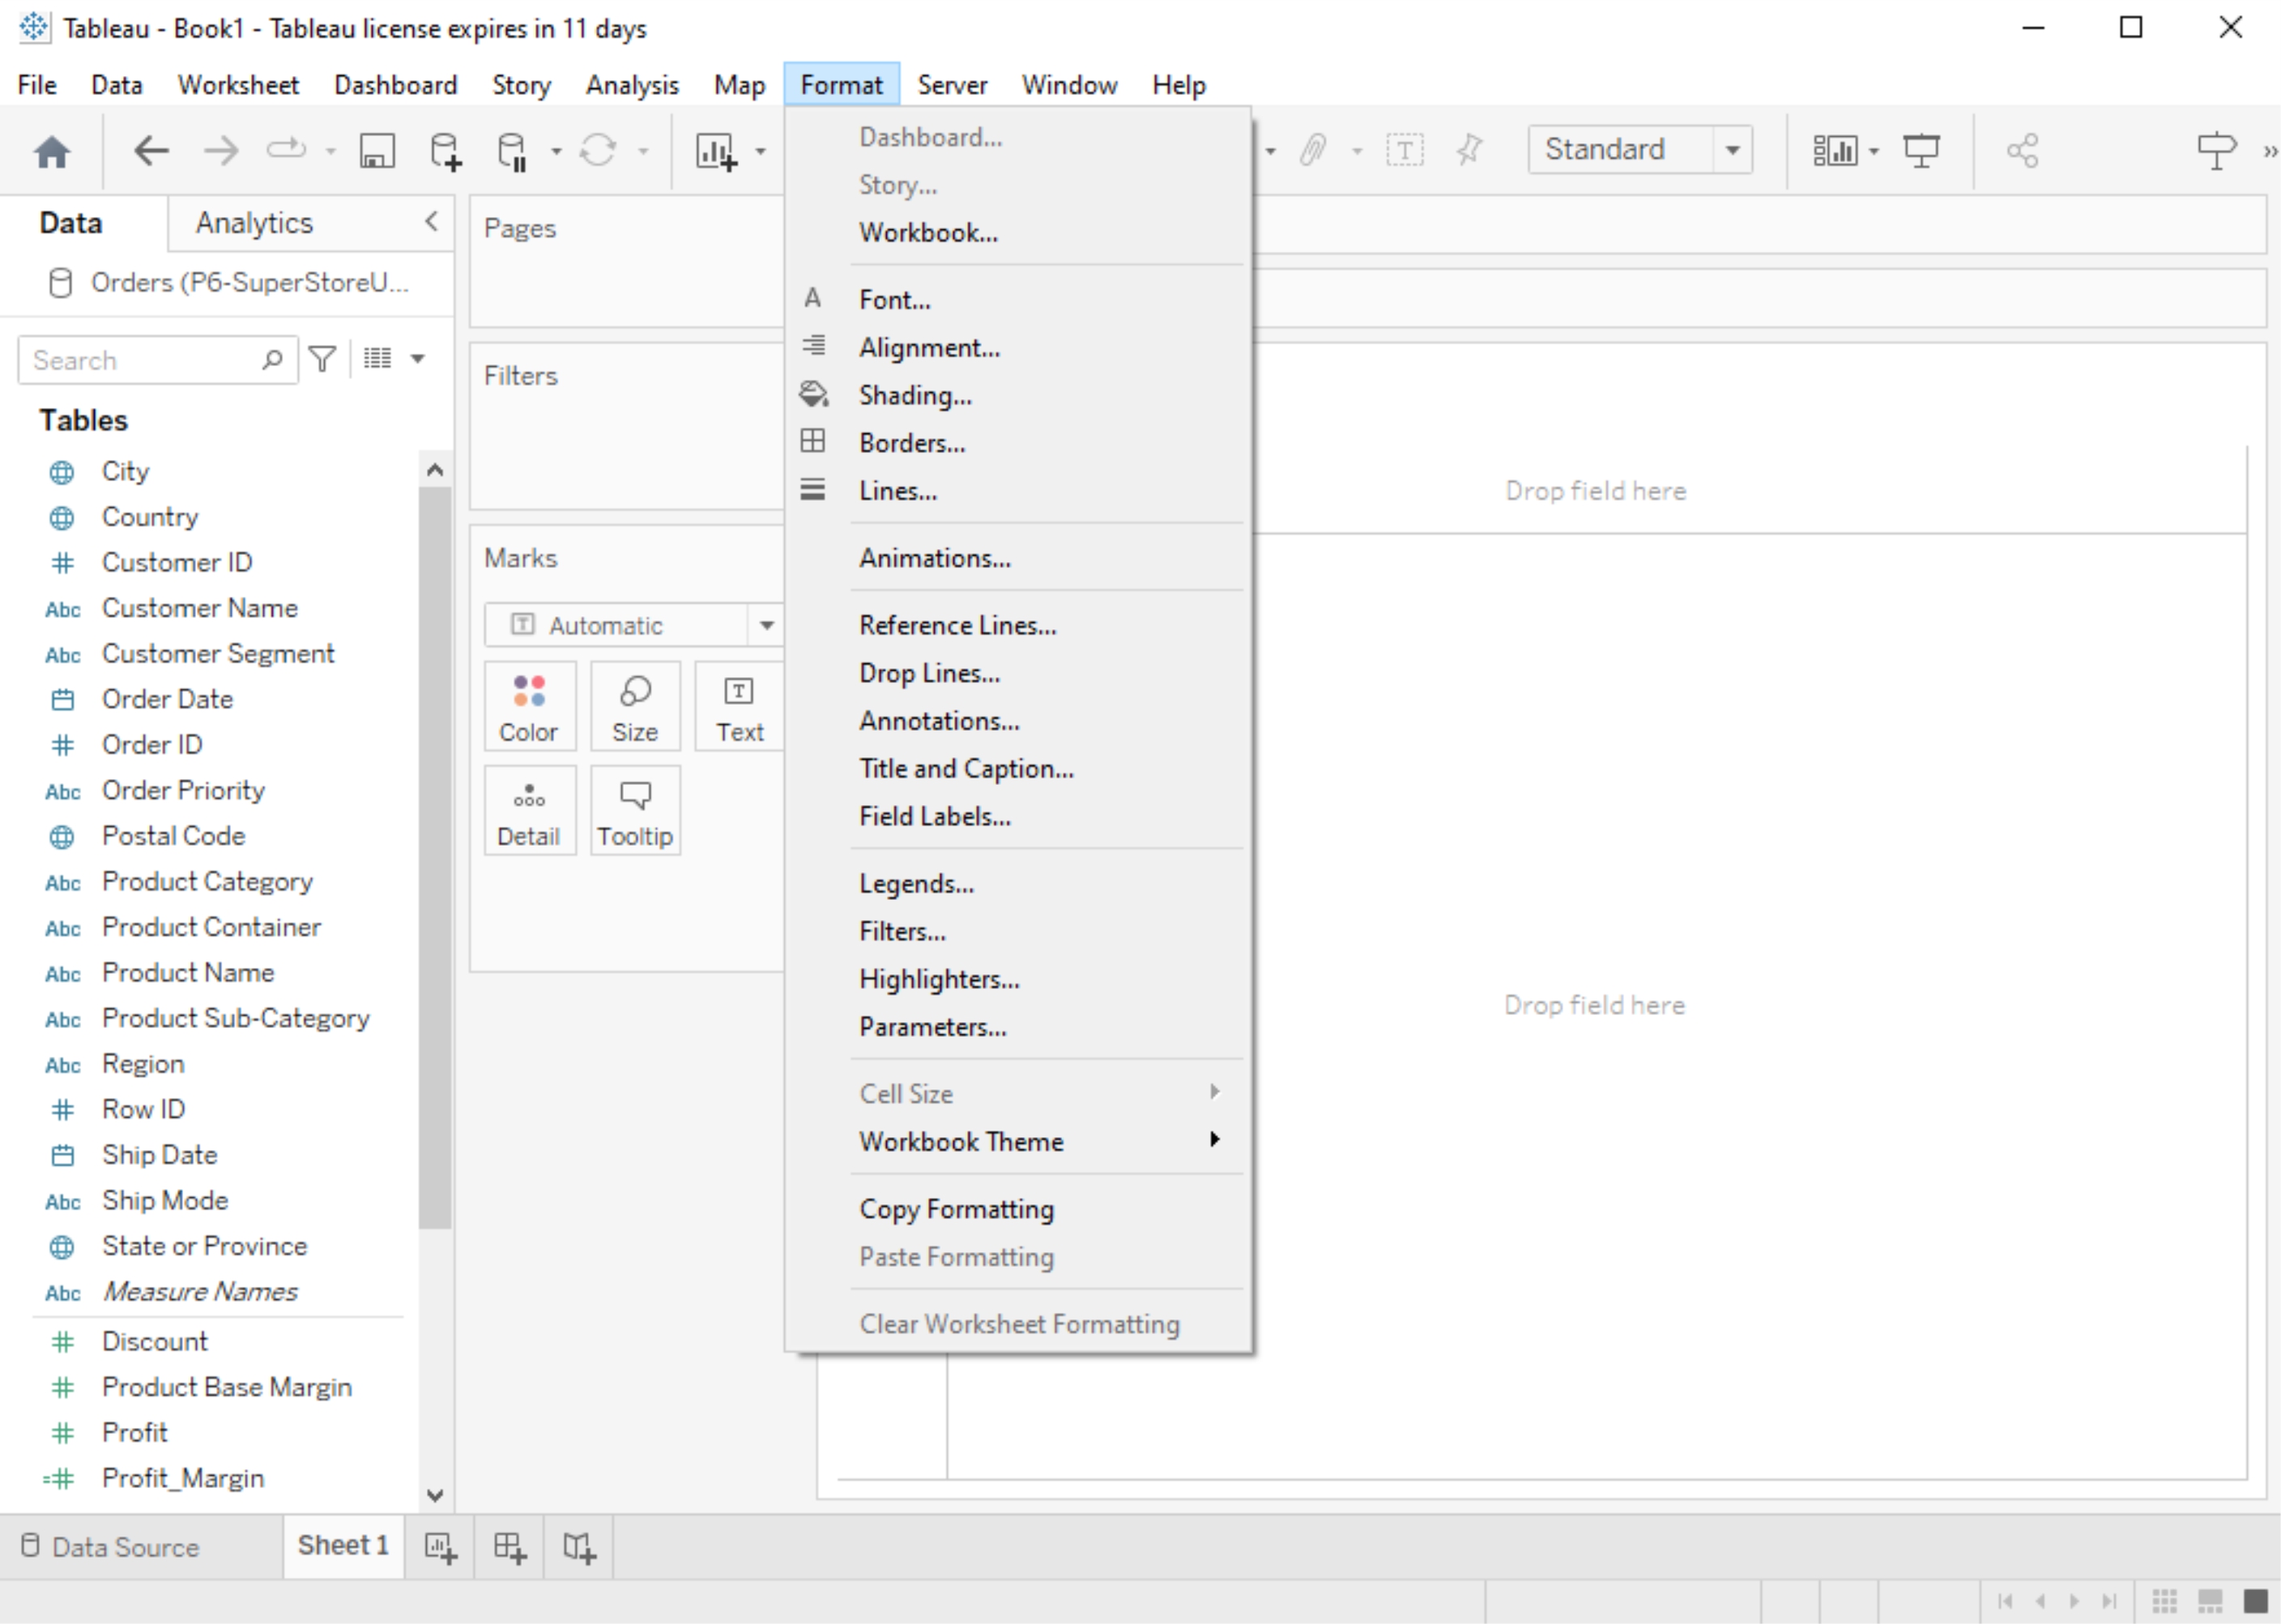Image resolution: width=2281 pixels, height=1624 pixels.
Task: Click the Tableau home start page icon
Action: point(52,152)
